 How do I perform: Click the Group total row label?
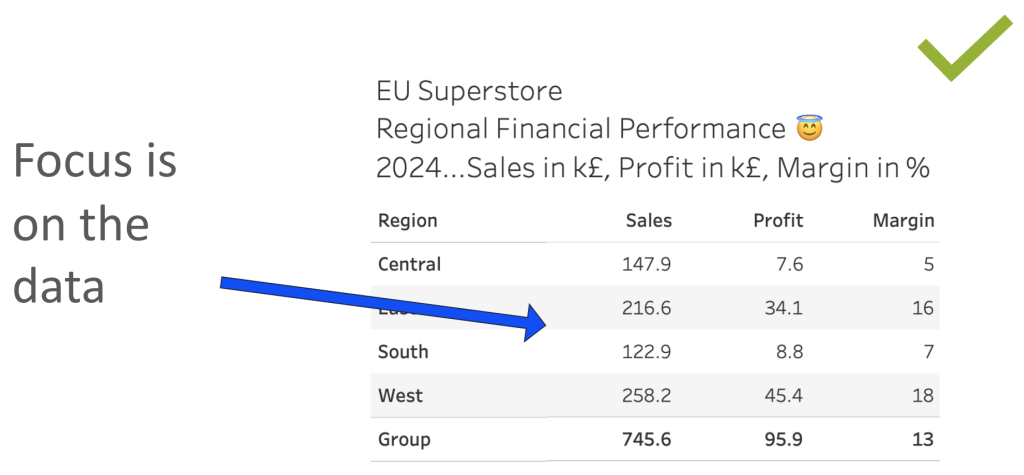tap(404, 440)
